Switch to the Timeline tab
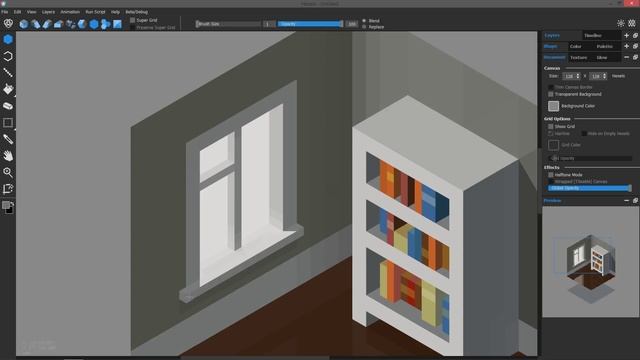640x360 pixels. coord(593,36)
